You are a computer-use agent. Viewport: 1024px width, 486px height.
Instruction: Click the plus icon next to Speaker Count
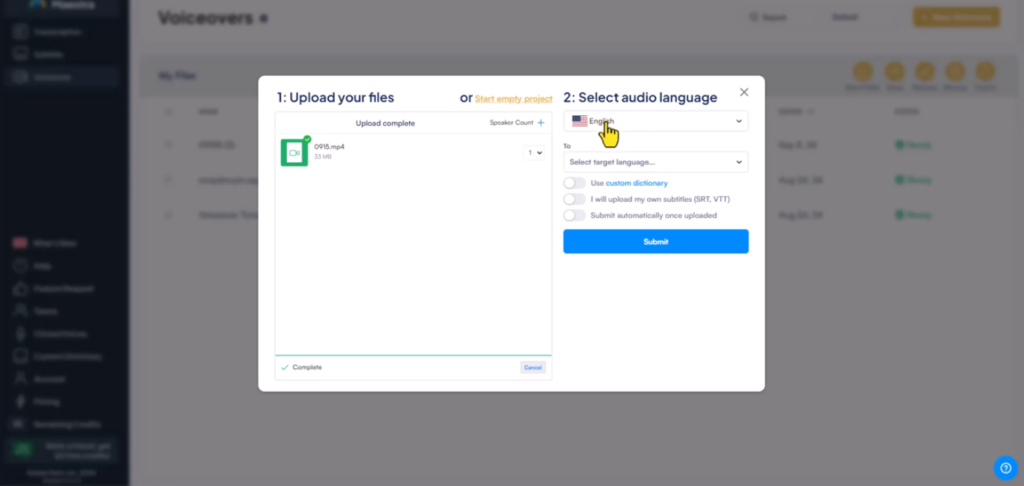540,122
